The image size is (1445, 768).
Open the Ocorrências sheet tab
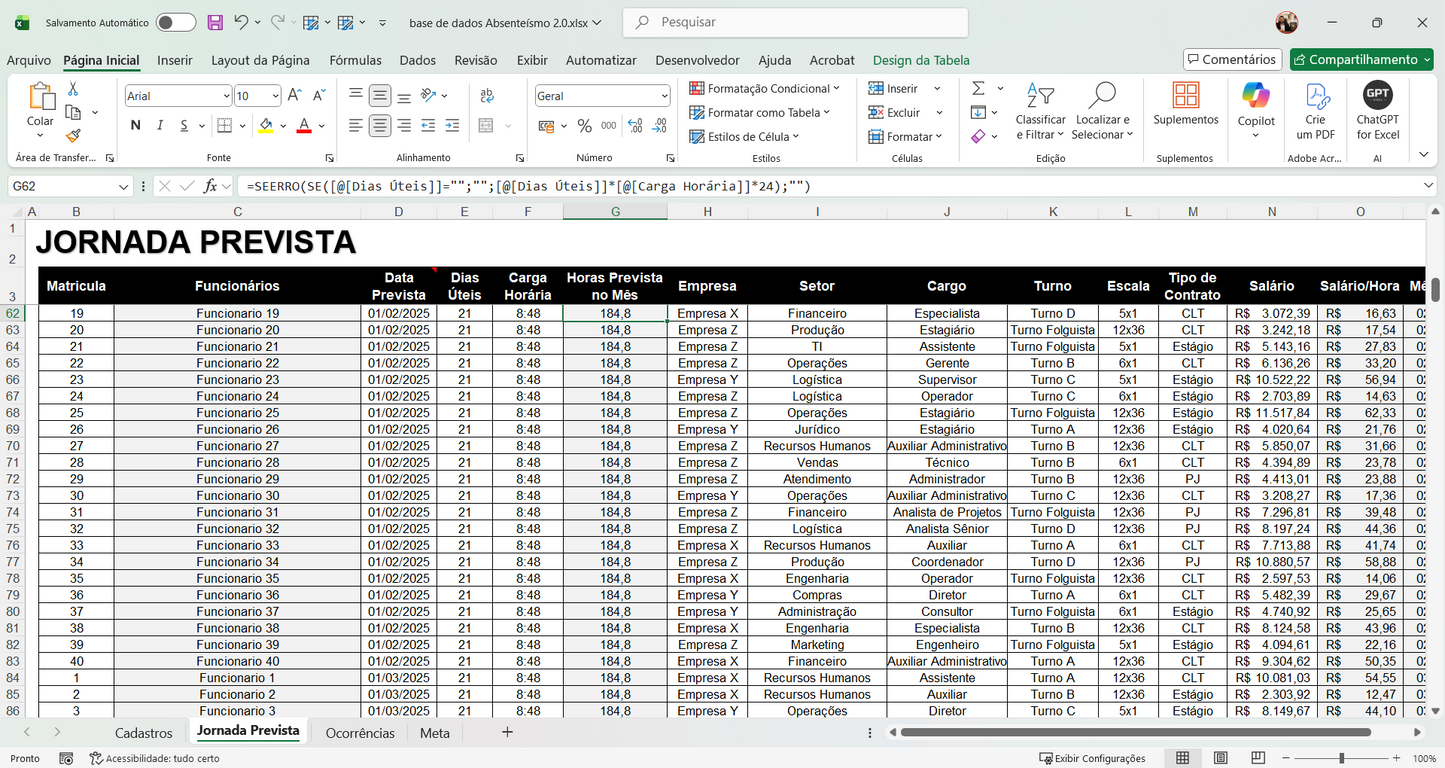360,732
